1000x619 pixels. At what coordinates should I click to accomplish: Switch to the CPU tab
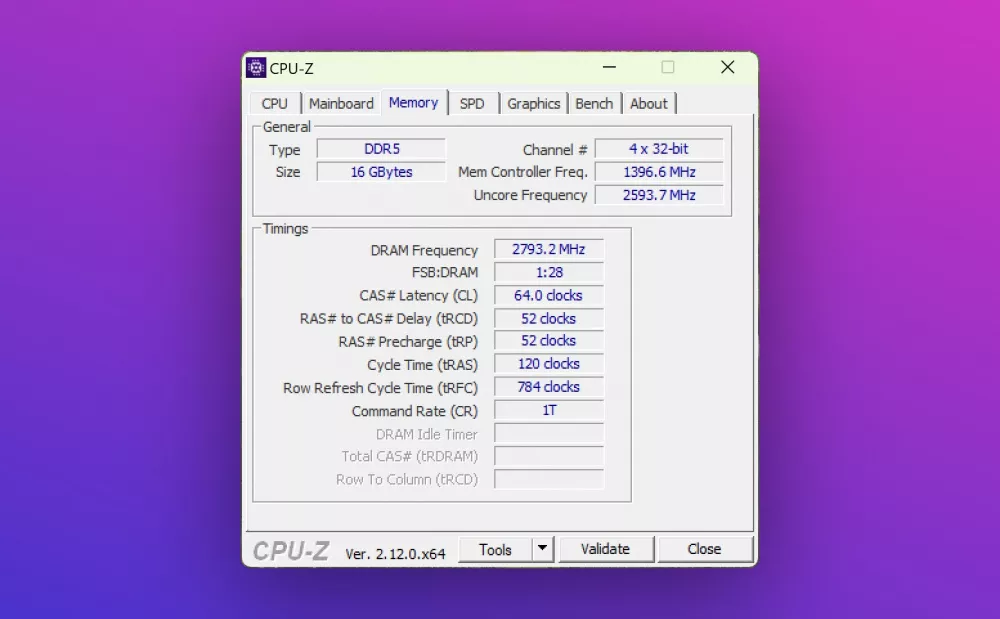(x=275, y=103)
